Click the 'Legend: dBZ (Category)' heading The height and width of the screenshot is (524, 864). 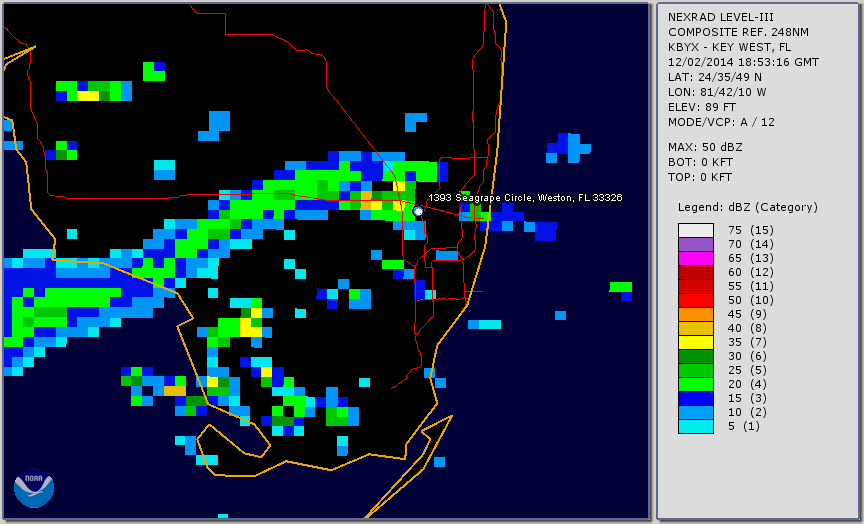tap(748, 207)
